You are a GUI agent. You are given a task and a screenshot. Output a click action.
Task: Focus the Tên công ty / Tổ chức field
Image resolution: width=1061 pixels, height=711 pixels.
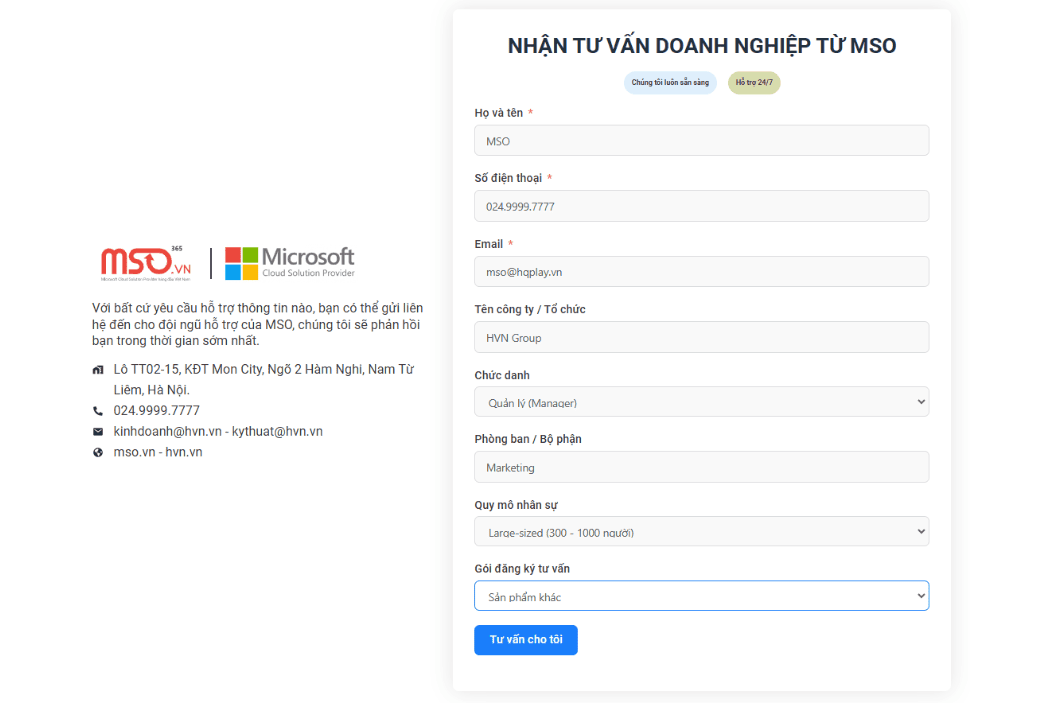(x=701, y=338)
